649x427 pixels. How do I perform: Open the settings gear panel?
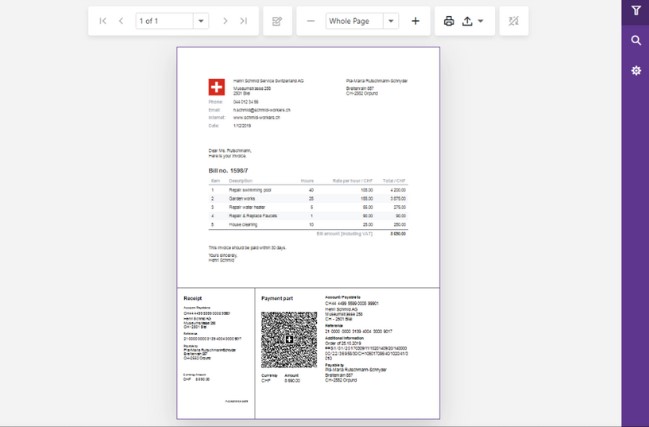click(636, 71)
